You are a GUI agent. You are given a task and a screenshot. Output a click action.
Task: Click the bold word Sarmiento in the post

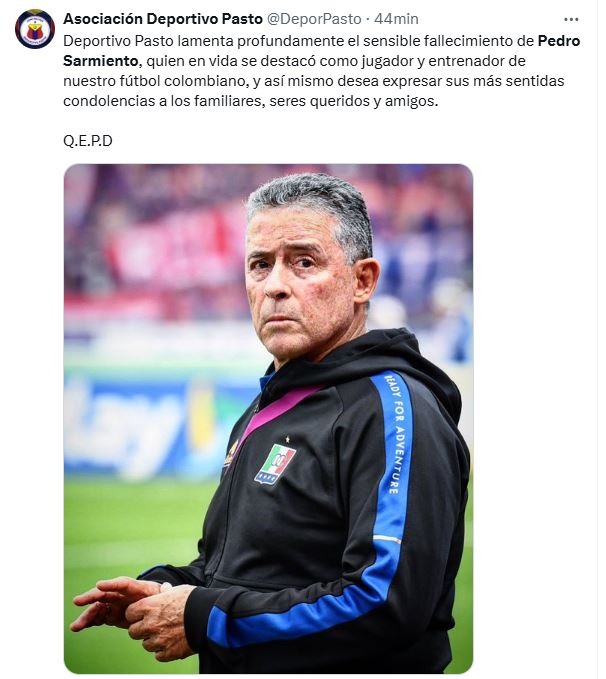100,61
